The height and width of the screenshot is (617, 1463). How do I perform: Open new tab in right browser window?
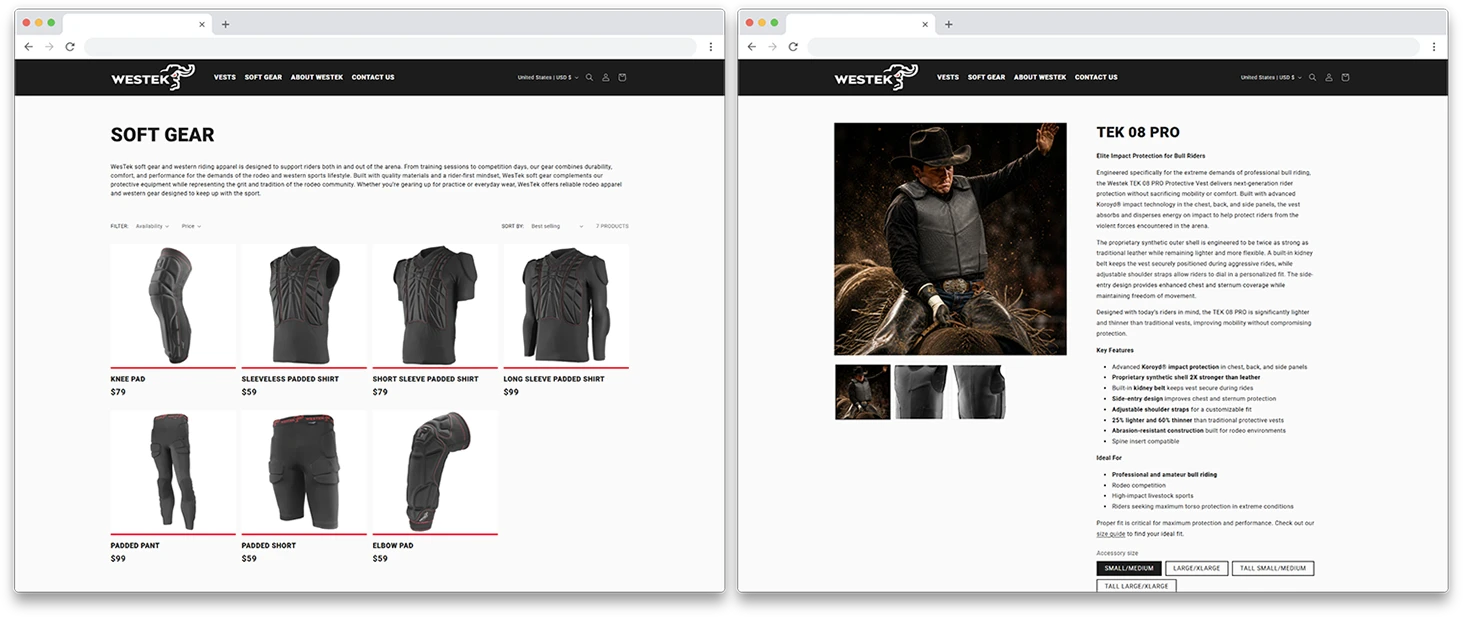[948, 24]
